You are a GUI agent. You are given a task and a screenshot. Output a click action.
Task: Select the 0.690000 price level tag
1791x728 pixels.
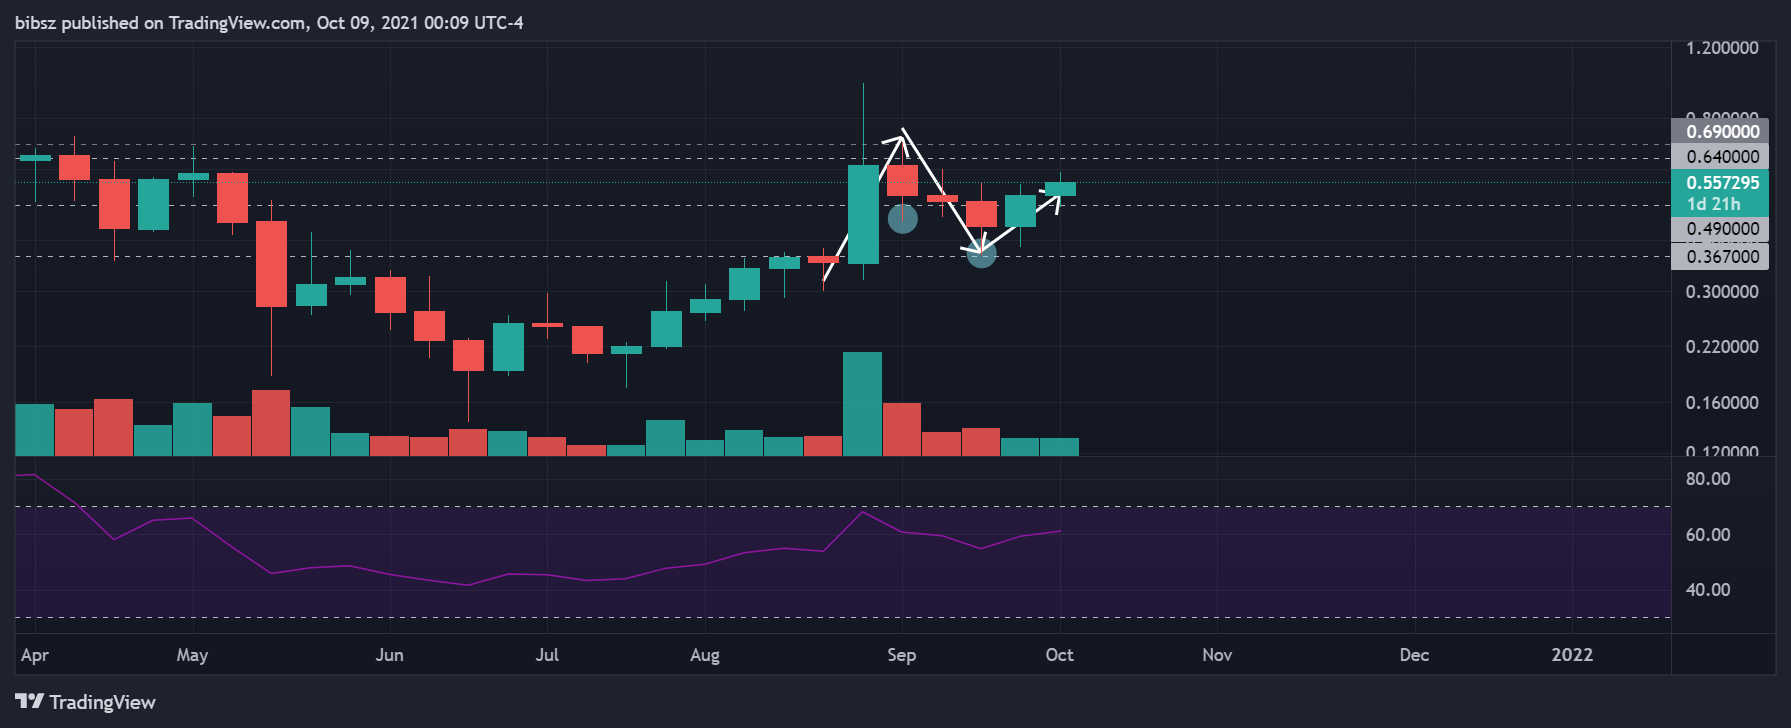point(1721,131)
